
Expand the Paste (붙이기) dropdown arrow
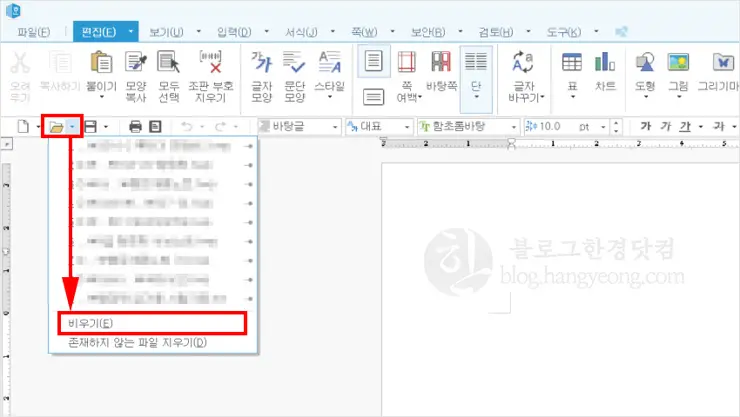coord(101,98)
